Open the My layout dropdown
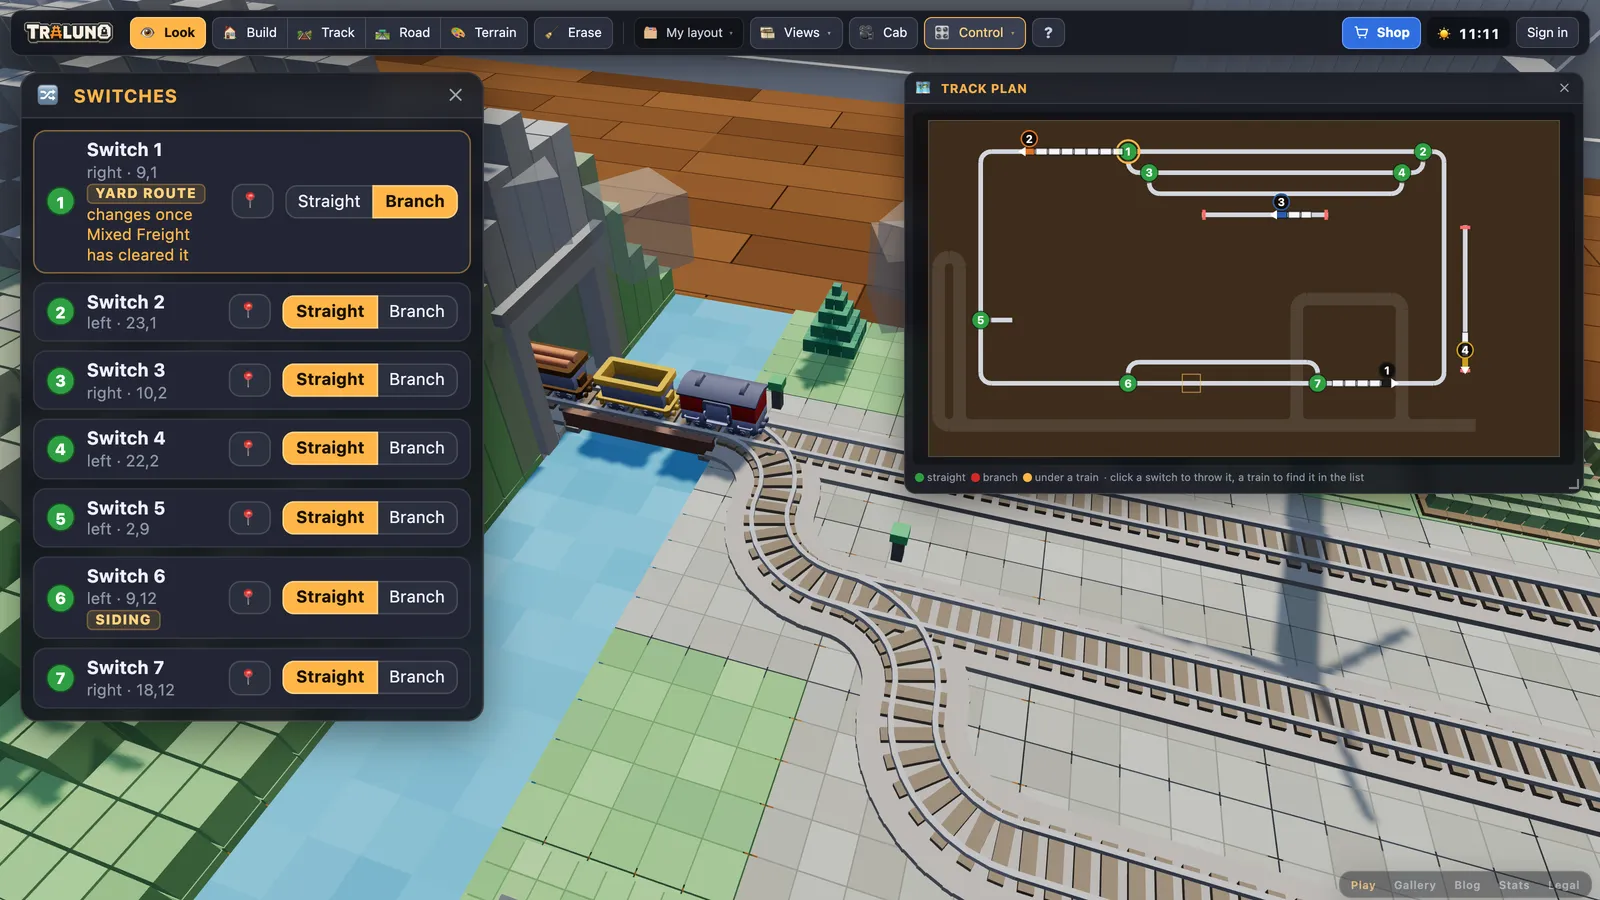The width and height of the screenshot is (1600, 900). (x=689, y=33)
